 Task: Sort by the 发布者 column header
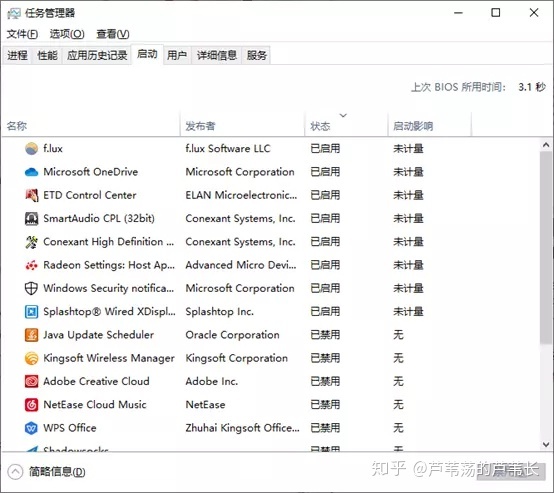[x=242, y=125]
